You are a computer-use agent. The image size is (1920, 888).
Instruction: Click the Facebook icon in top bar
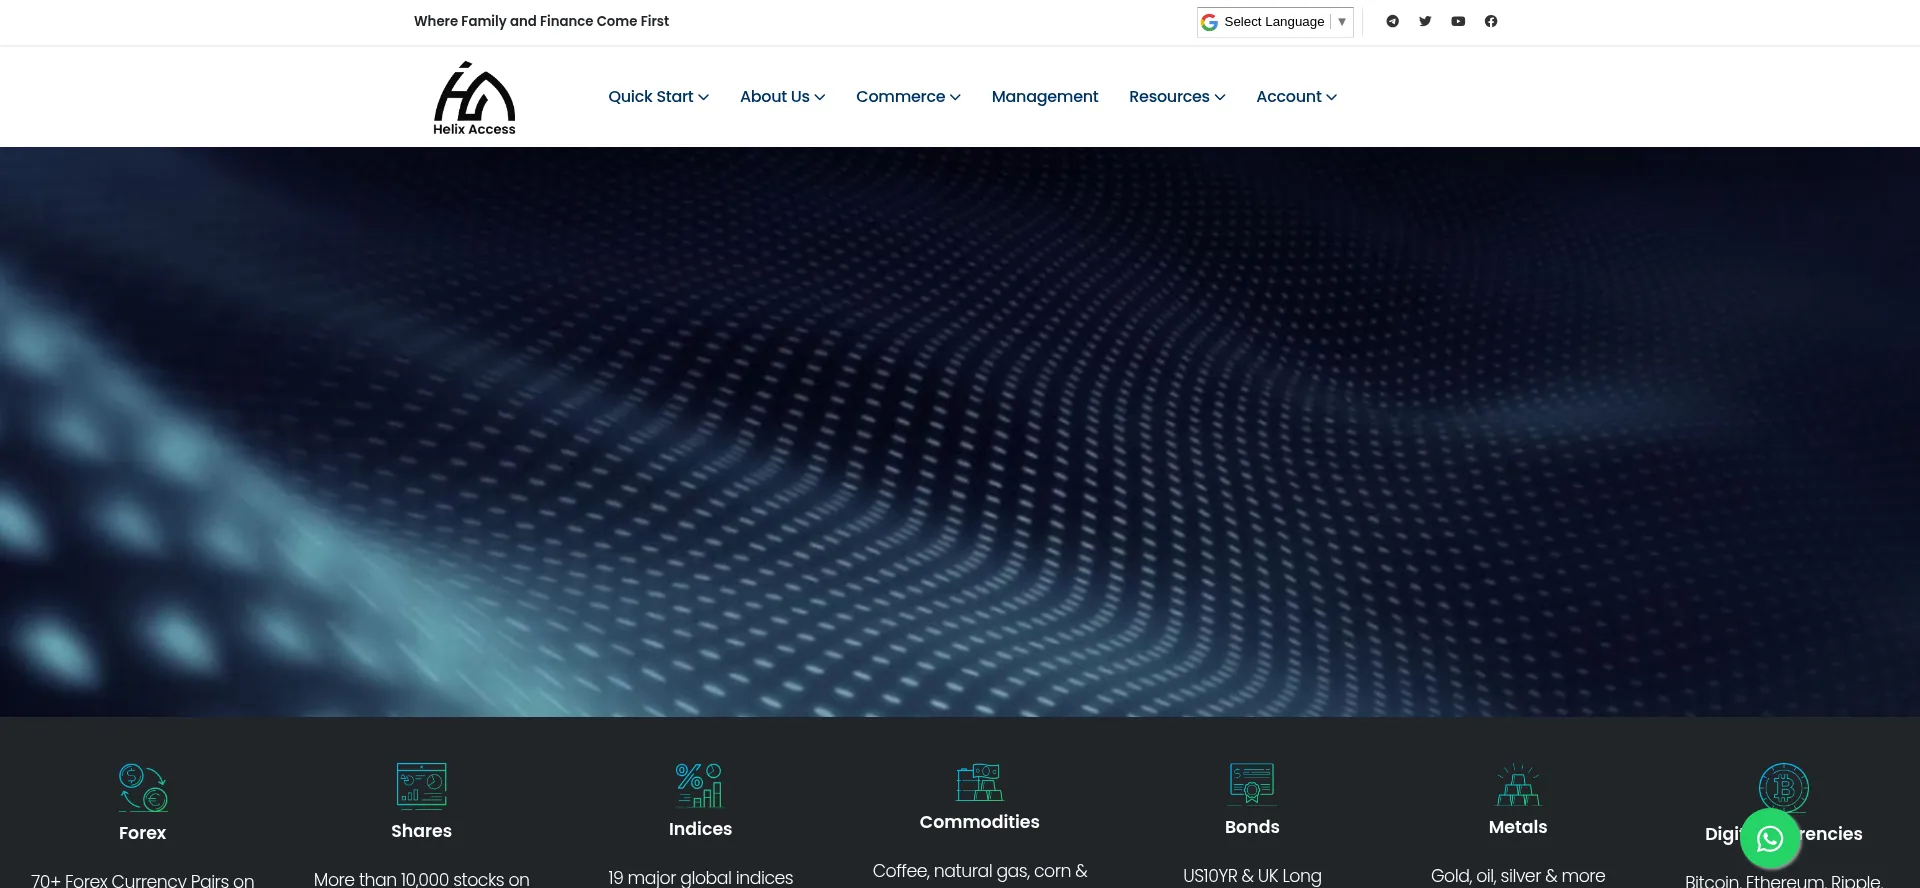(x=1491, y=21)
